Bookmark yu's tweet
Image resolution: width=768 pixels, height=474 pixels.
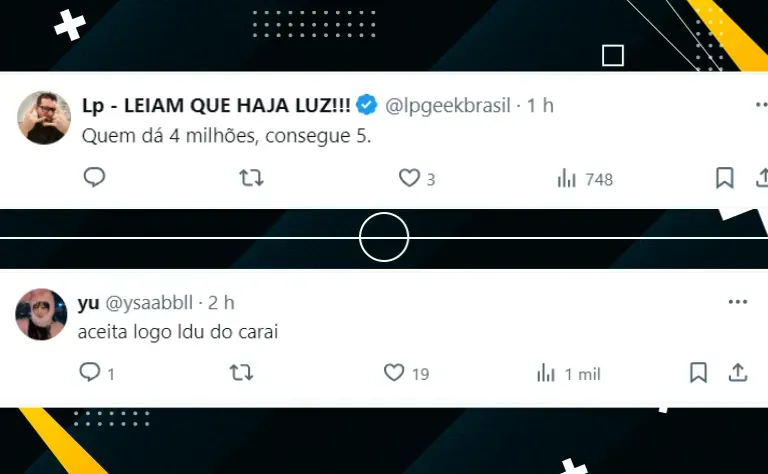point(698,373)
